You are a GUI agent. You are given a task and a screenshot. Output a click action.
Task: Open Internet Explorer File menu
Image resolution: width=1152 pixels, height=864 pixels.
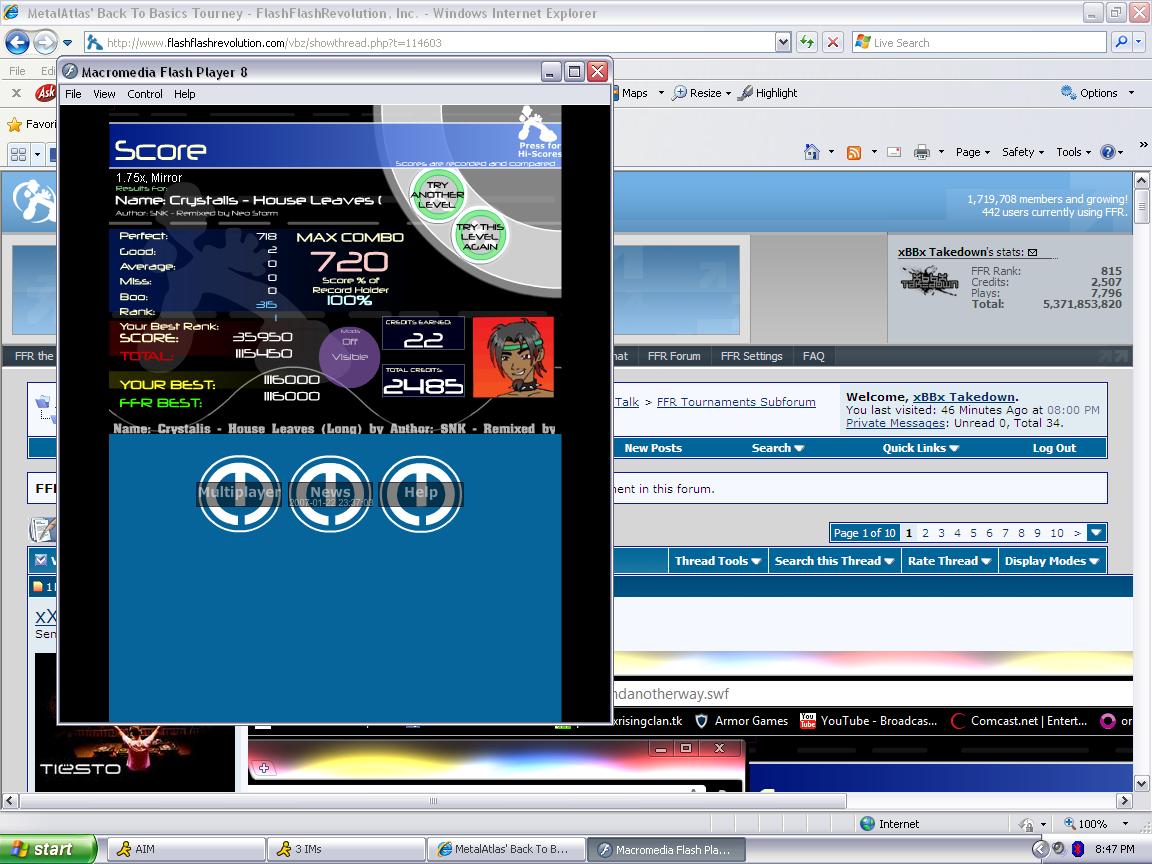point(17,71)
